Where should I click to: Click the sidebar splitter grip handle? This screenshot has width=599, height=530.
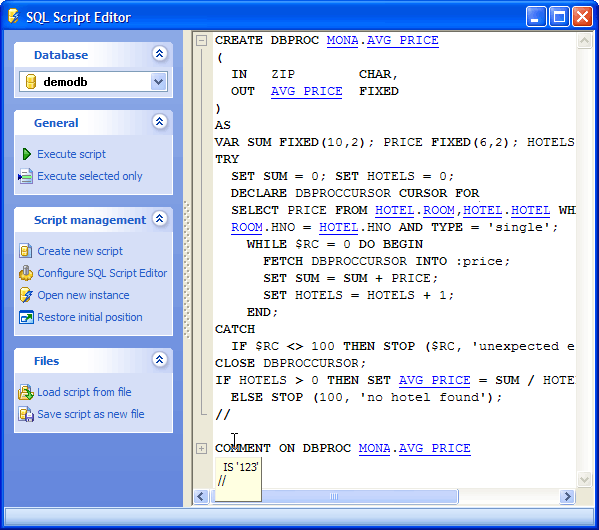pyautogui.click(x=187, y=269)
